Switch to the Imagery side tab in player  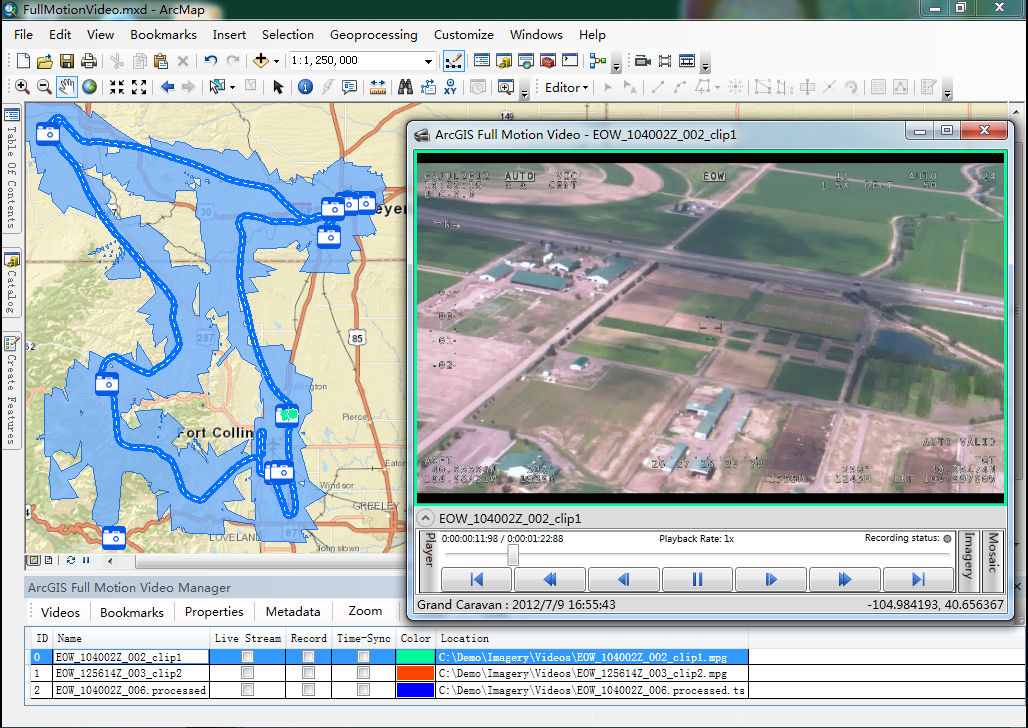click(x=968, y=562)
